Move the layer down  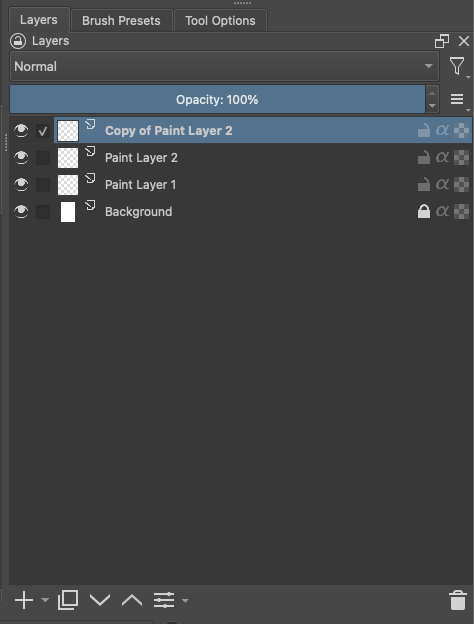100,600
